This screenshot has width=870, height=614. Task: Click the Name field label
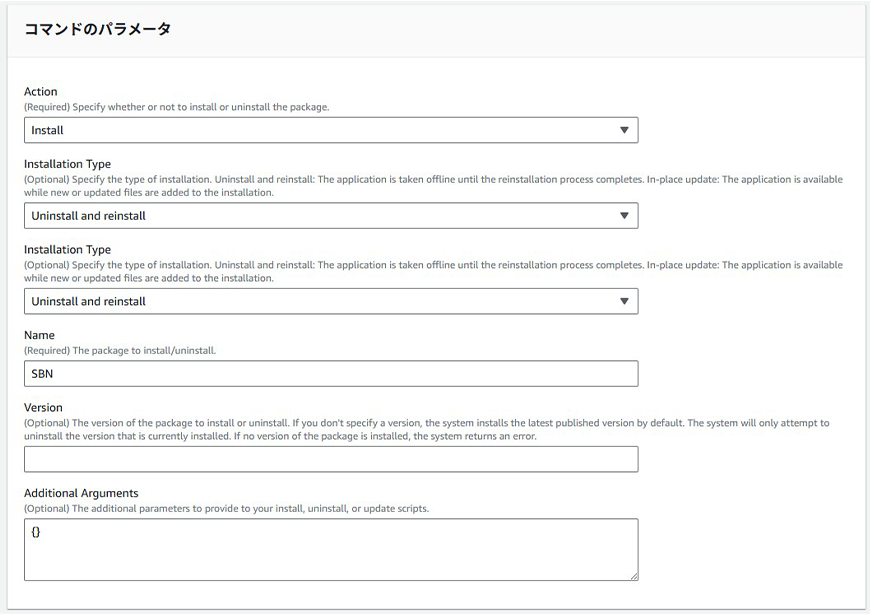(39, 335)
